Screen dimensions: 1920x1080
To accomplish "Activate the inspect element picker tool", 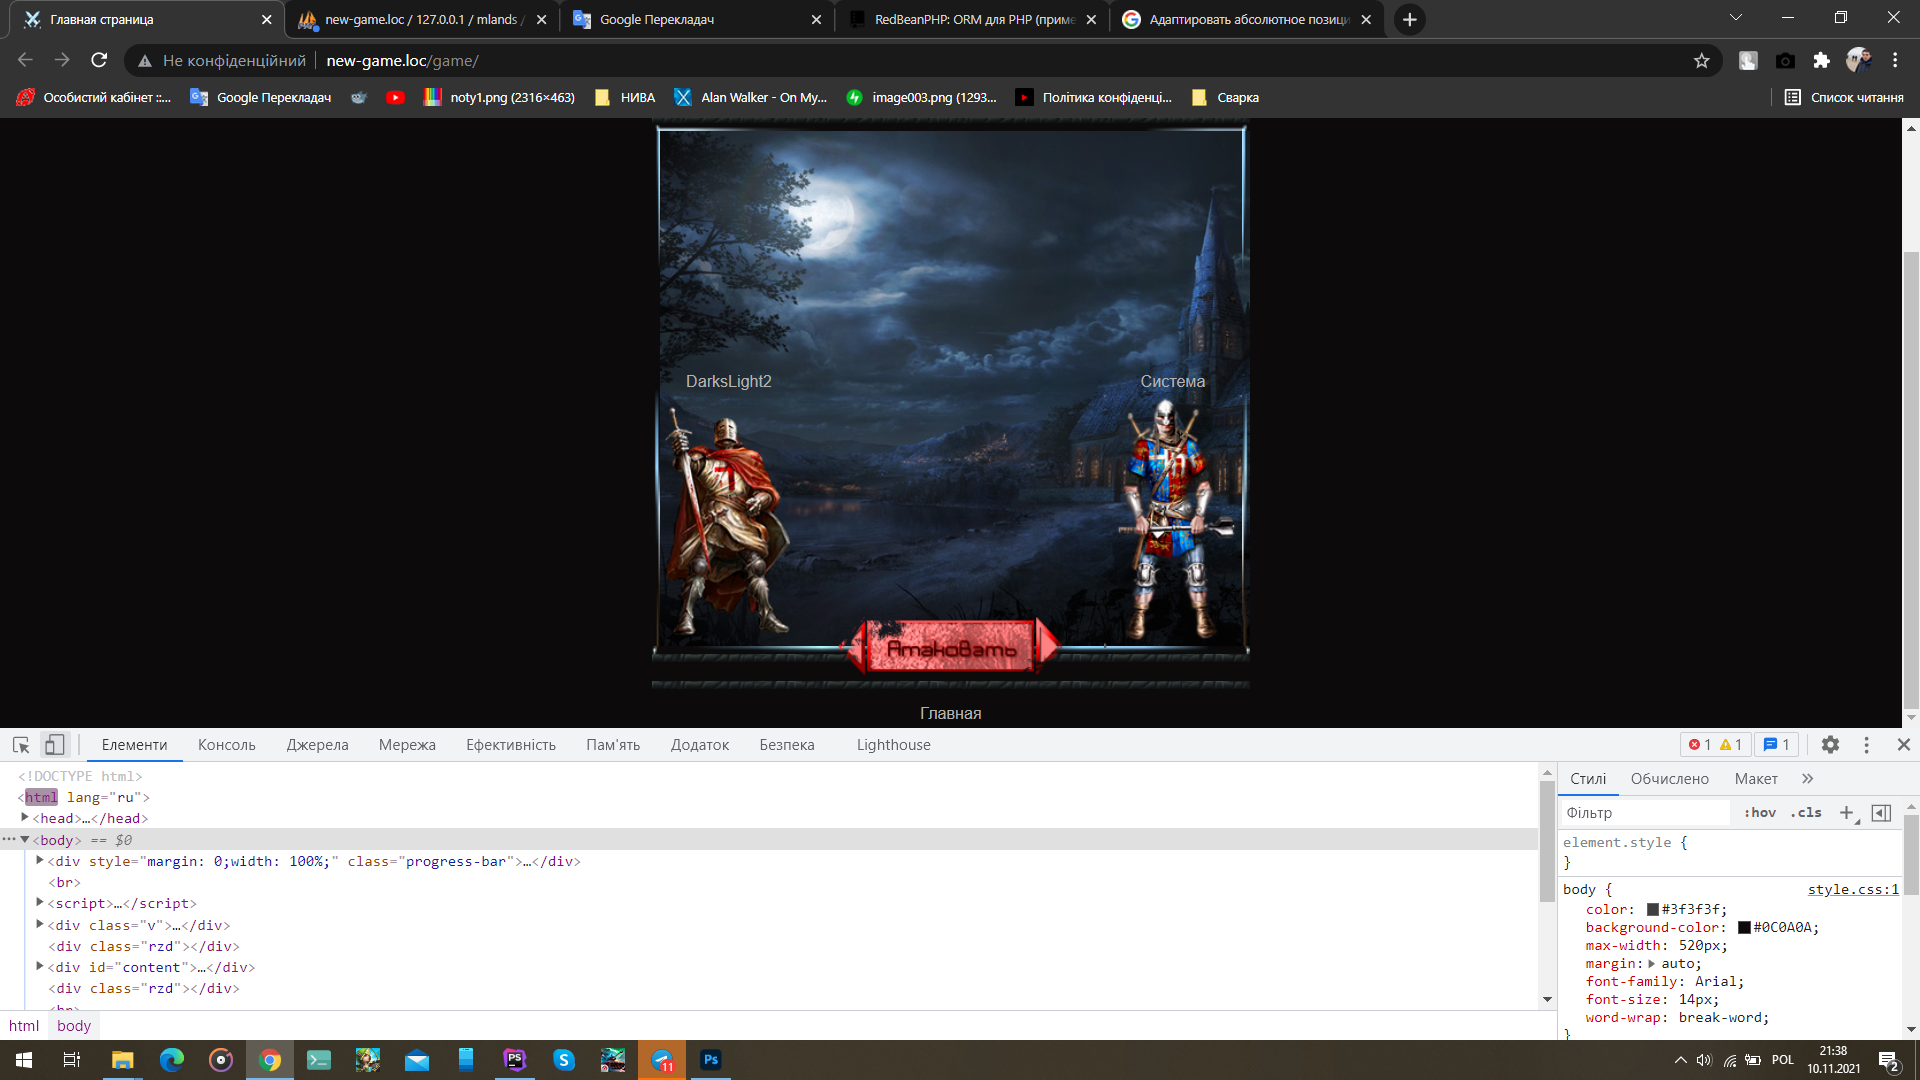I will pyautogui.click(x=21, y=745).
